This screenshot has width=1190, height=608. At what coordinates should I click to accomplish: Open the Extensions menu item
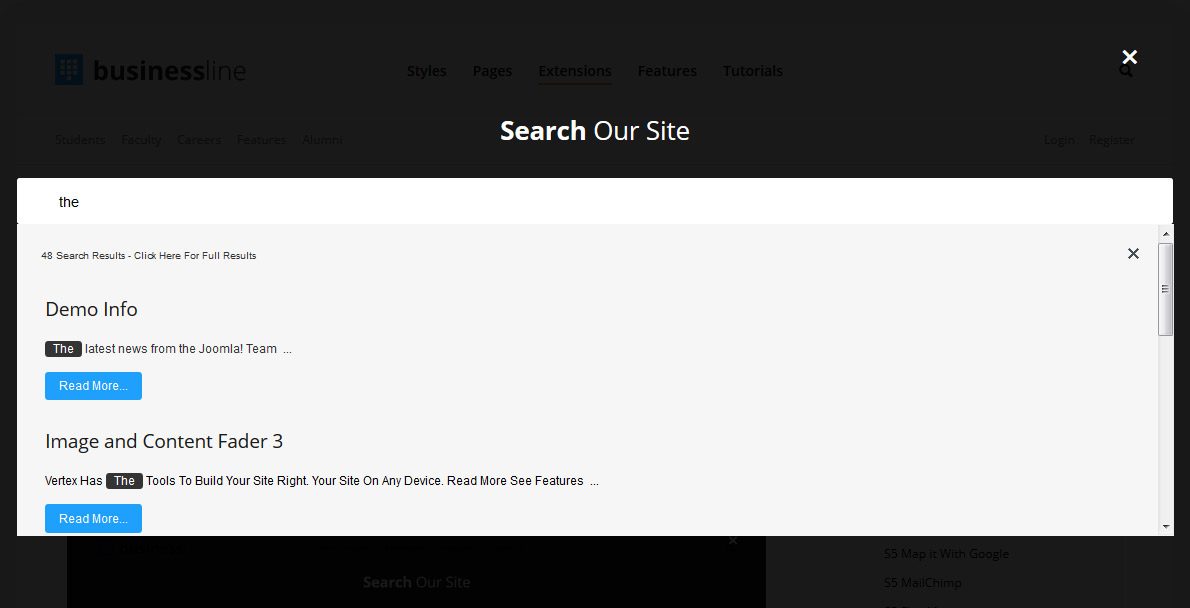pos(574,71)
